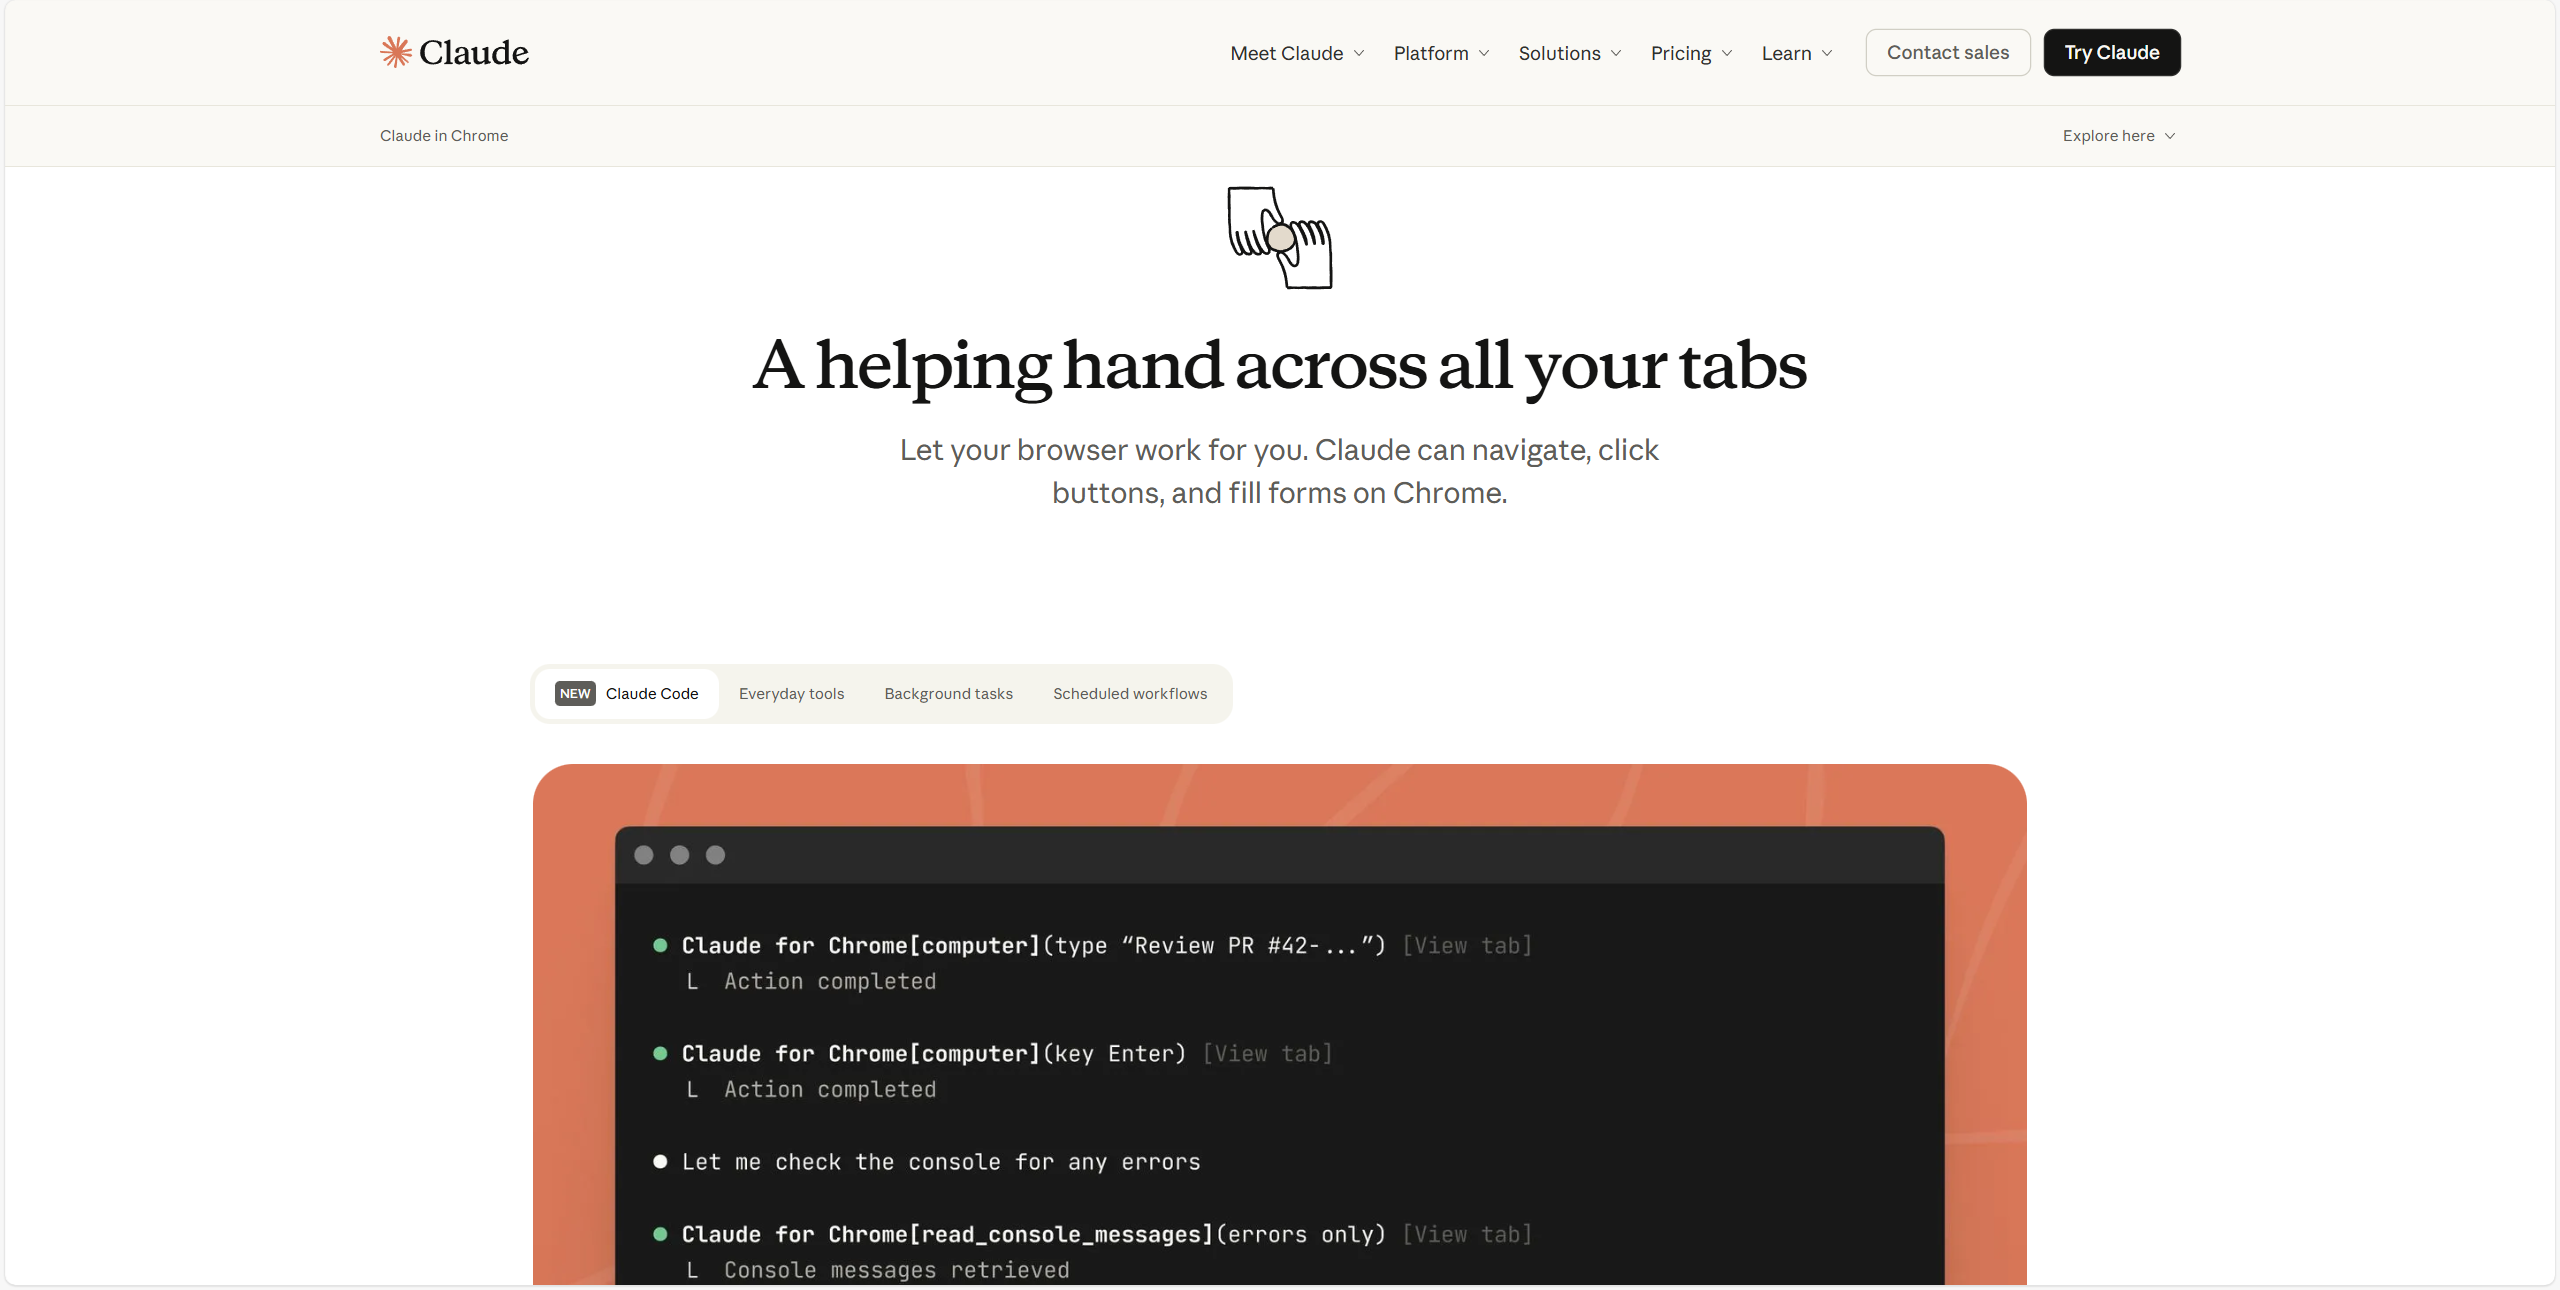Click 'Console messages retrieved' line
2560x1290 pixels.
896,1270
